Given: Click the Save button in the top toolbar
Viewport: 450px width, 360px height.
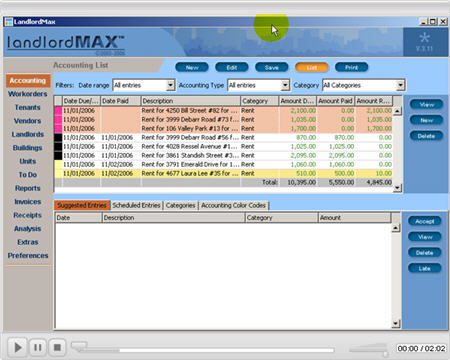Looking at the screenshot, I should pyautogui.click(x=272, y=67).
